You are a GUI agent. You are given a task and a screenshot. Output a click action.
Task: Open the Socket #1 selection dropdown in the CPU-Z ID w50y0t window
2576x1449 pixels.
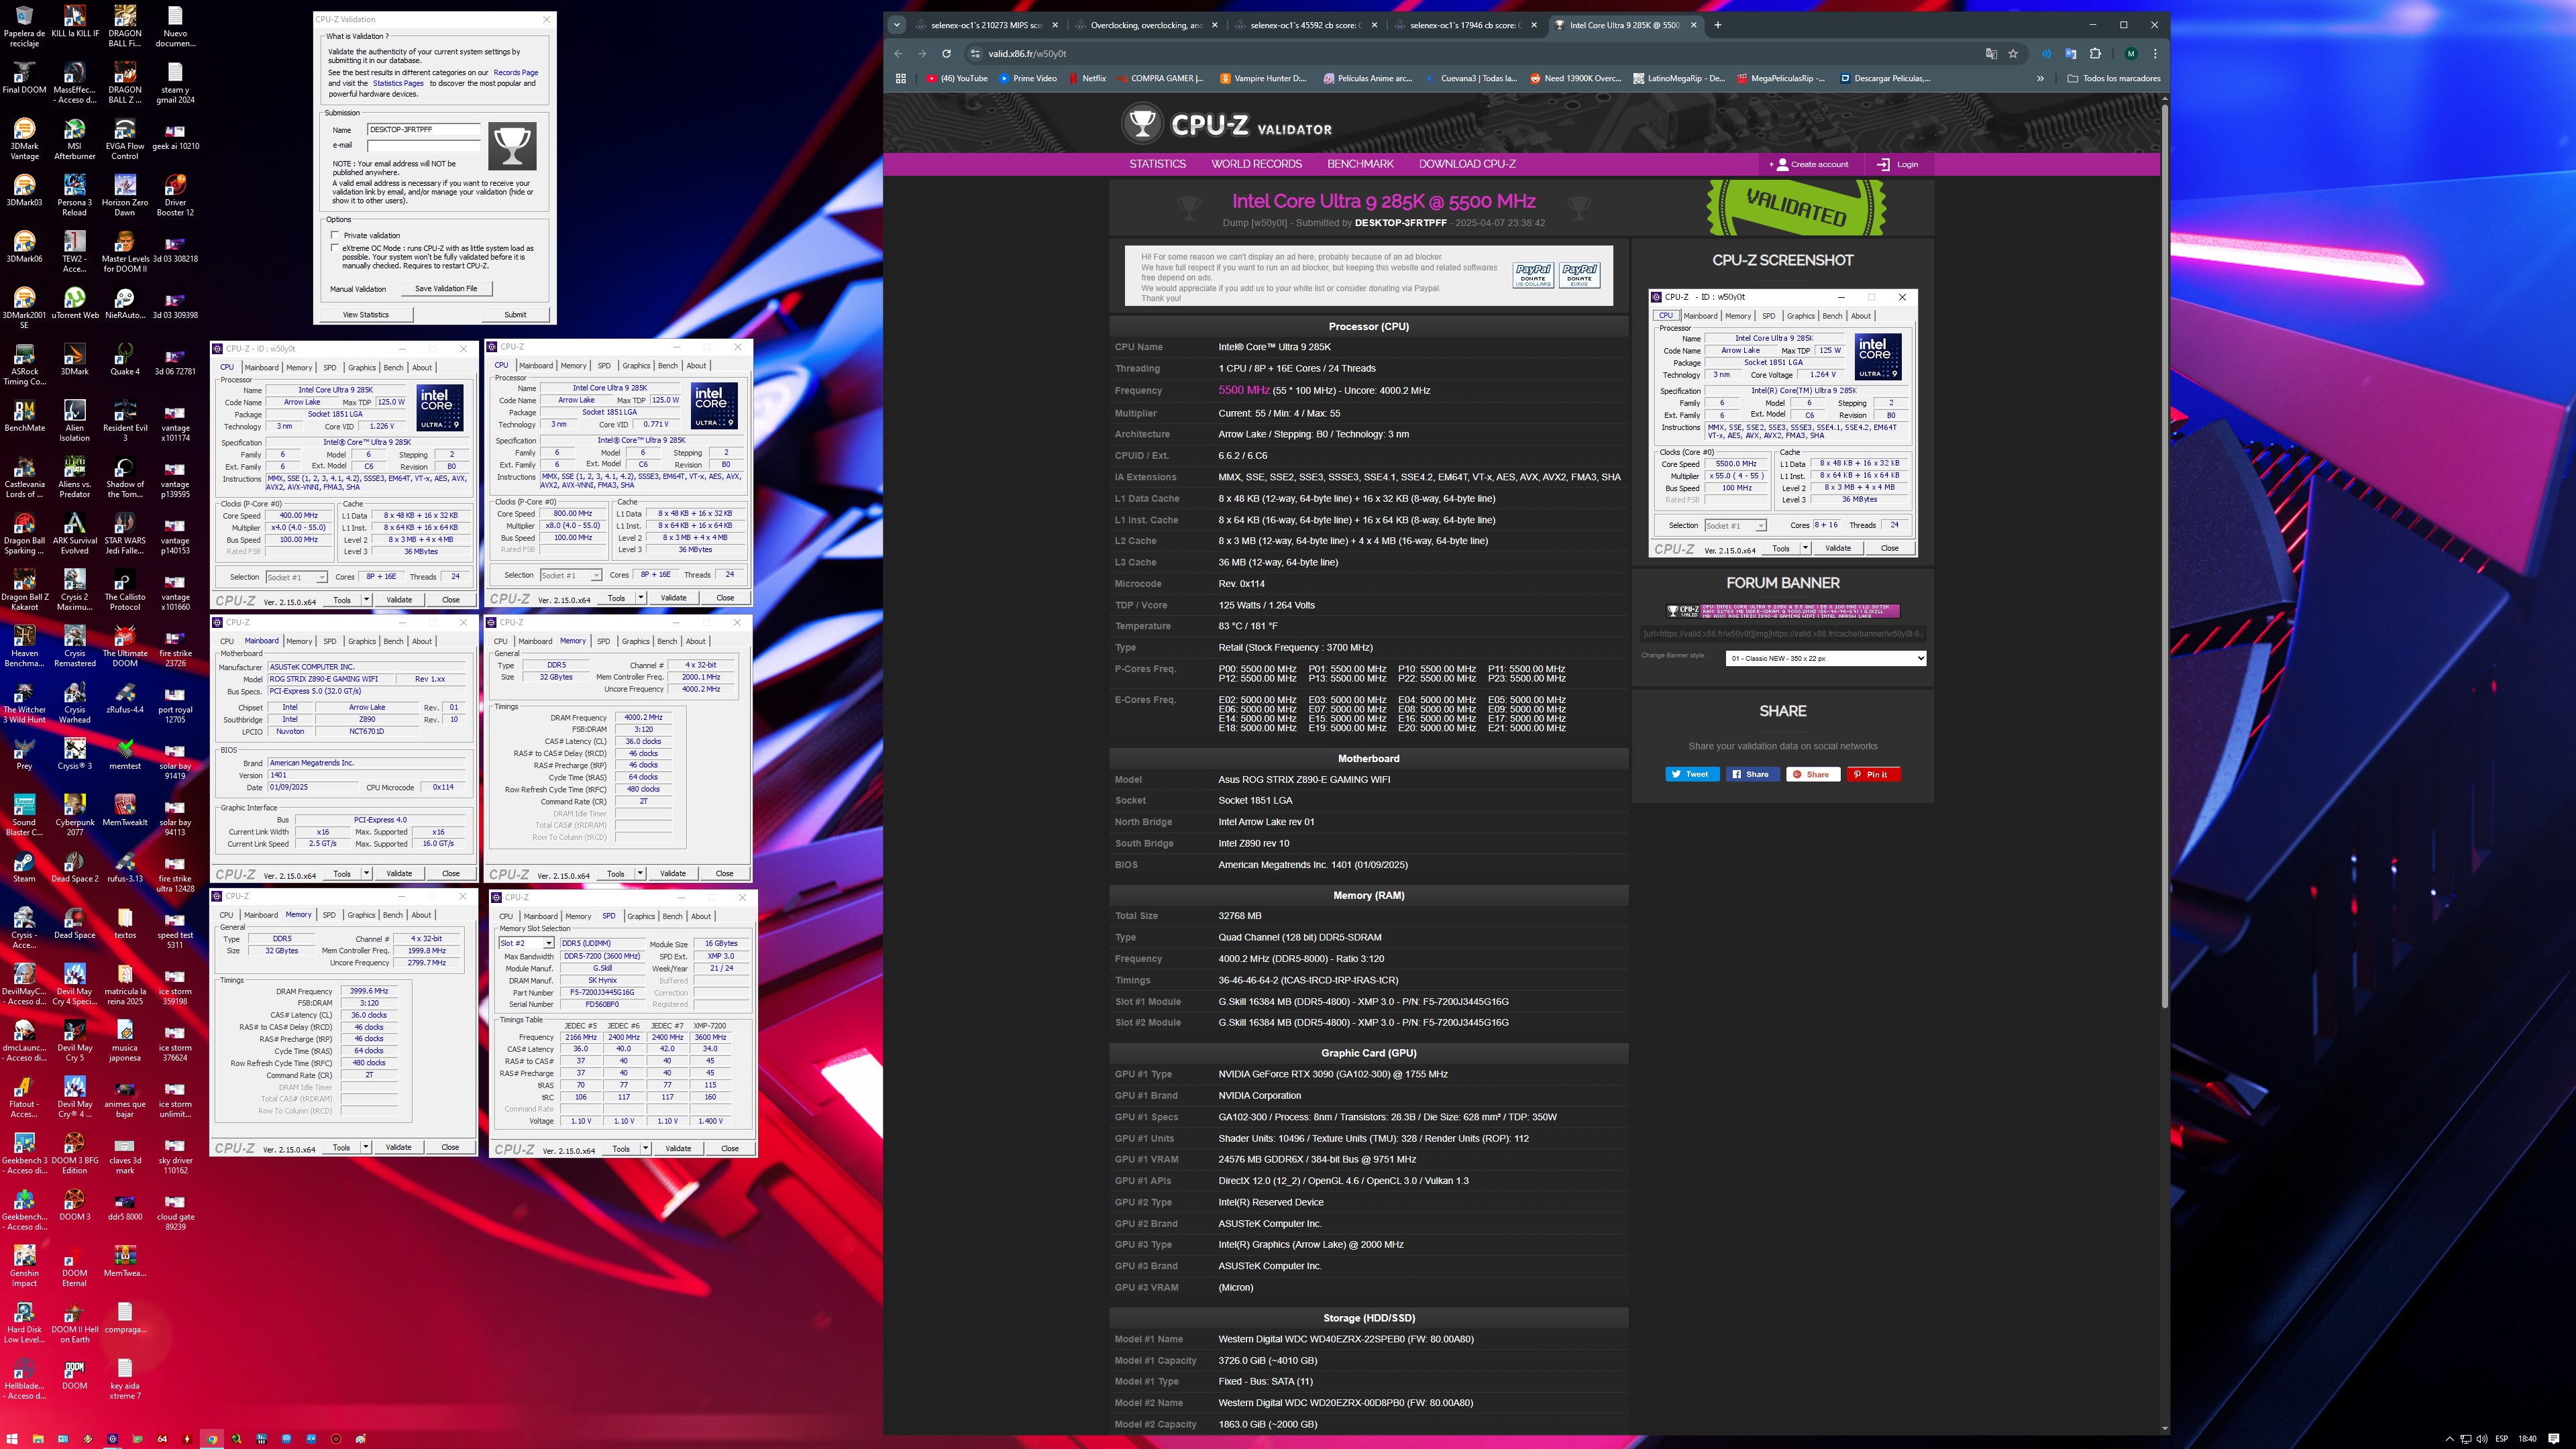(x=296, y=577)
